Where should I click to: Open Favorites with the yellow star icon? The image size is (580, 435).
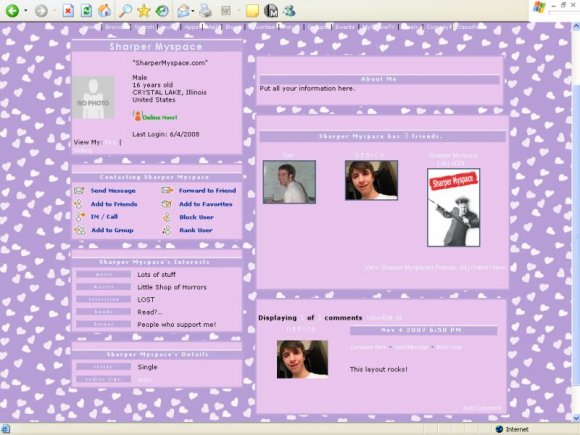pos(144,10)
